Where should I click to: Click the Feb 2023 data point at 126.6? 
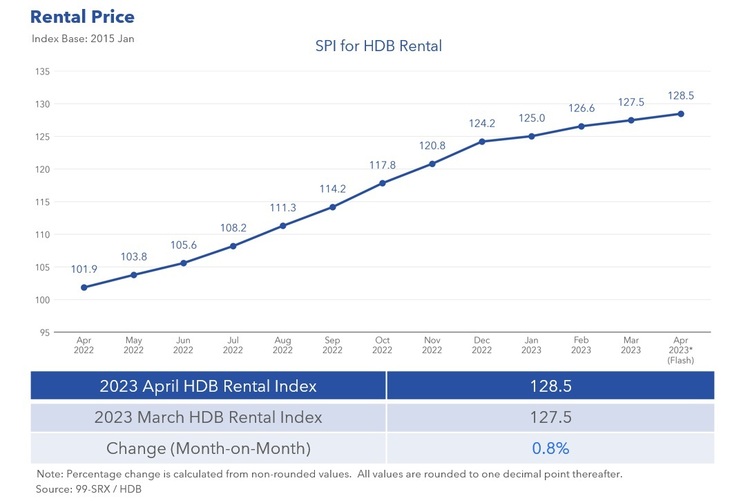click(x=582, y=126)
